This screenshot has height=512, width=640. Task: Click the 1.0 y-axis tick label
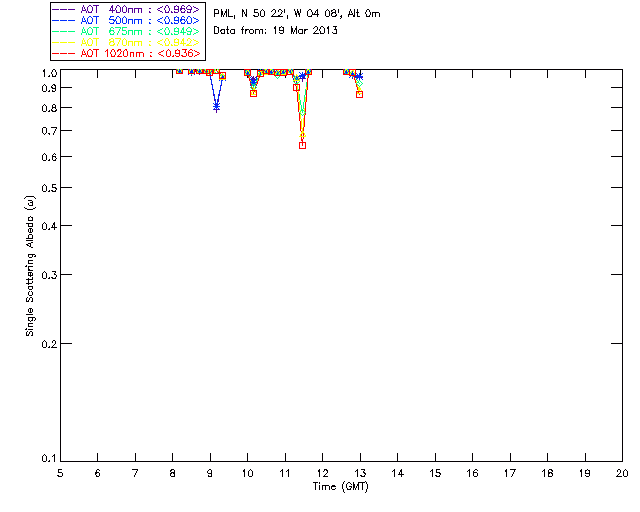point(49,73)
